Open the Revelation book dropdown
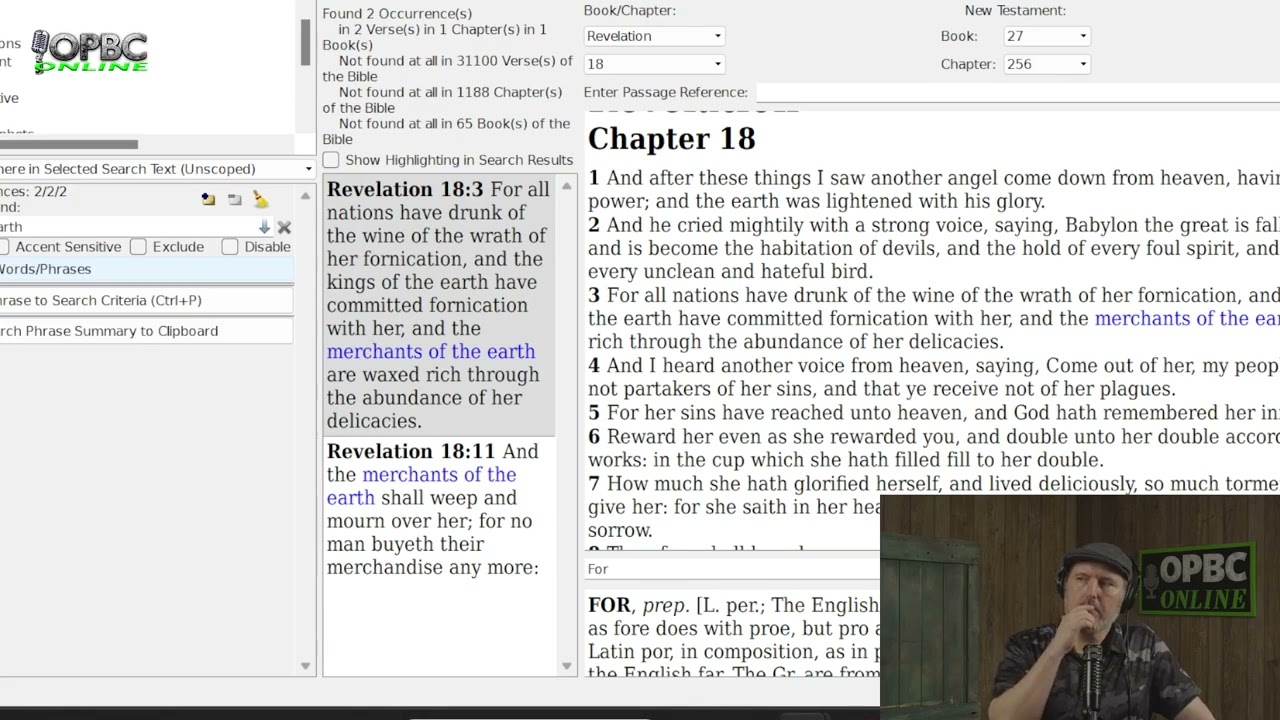This screenshot has height=720, width=1280. 654,36
